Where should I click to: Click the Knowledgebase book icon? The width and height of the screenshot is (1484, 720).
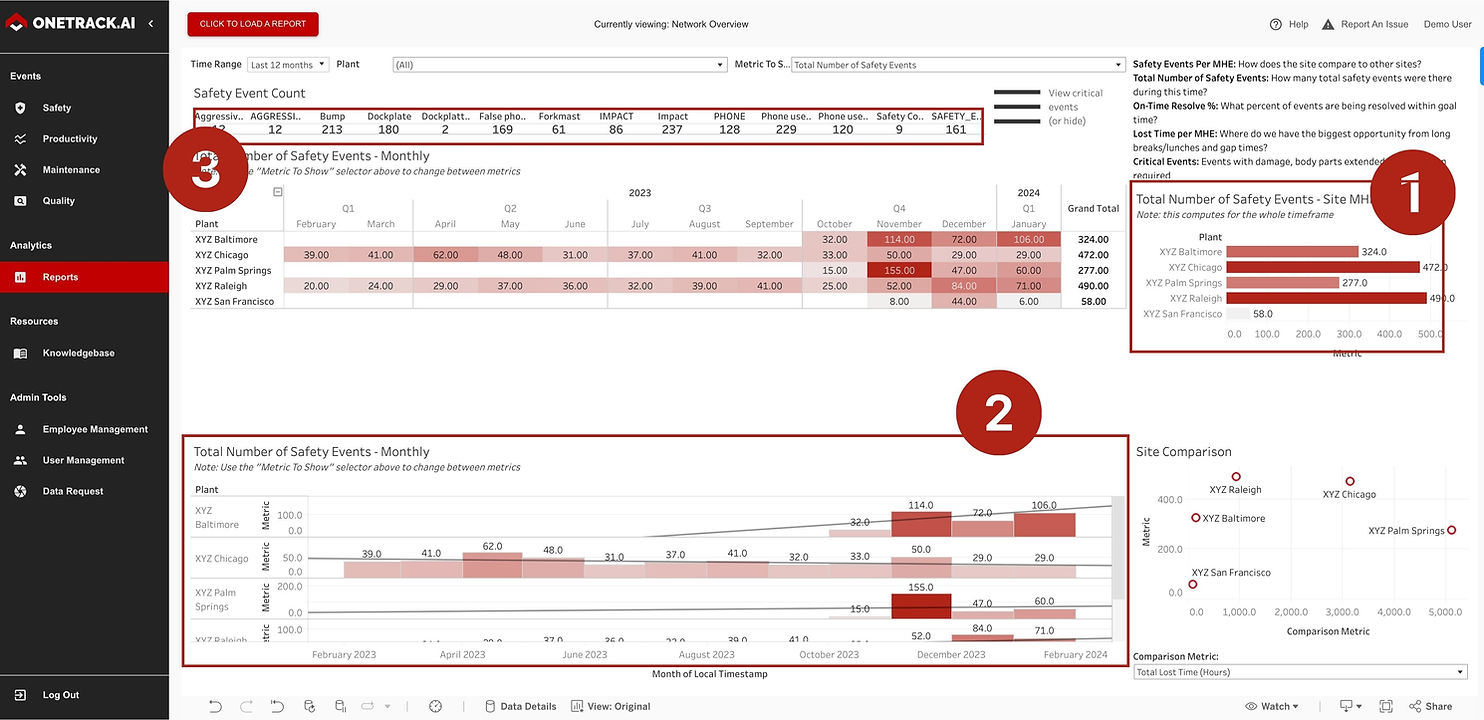[x=20, y=353]
